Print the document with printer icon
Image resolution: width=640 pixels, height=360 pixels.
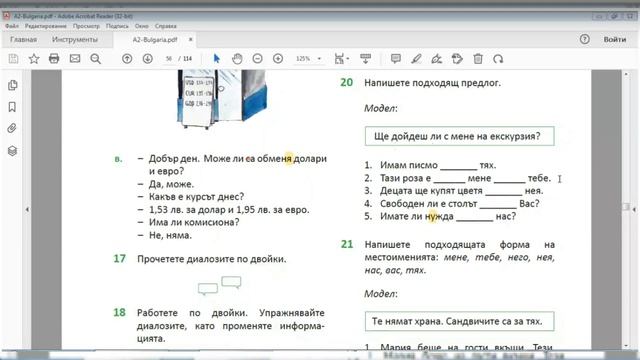click(54, 59)
